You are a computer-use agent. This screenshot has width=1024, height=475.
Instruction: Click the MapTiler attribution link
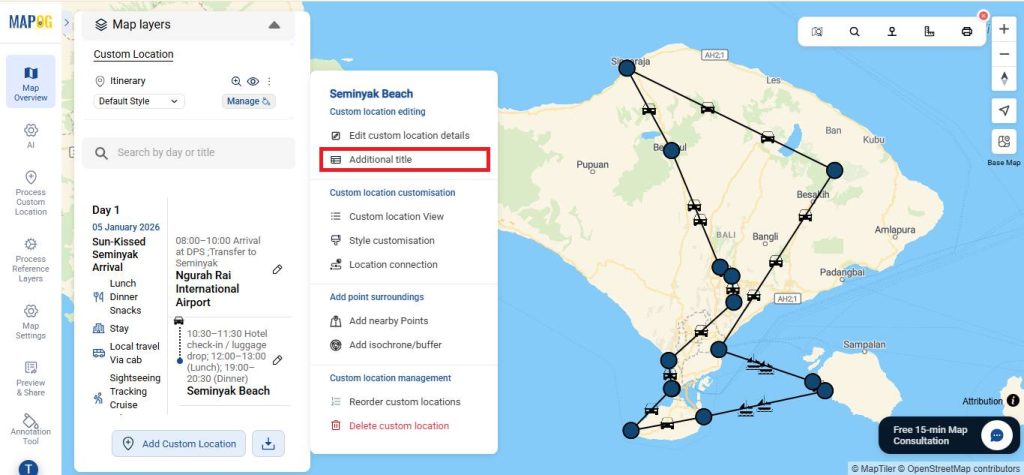(x=874, y=468)
